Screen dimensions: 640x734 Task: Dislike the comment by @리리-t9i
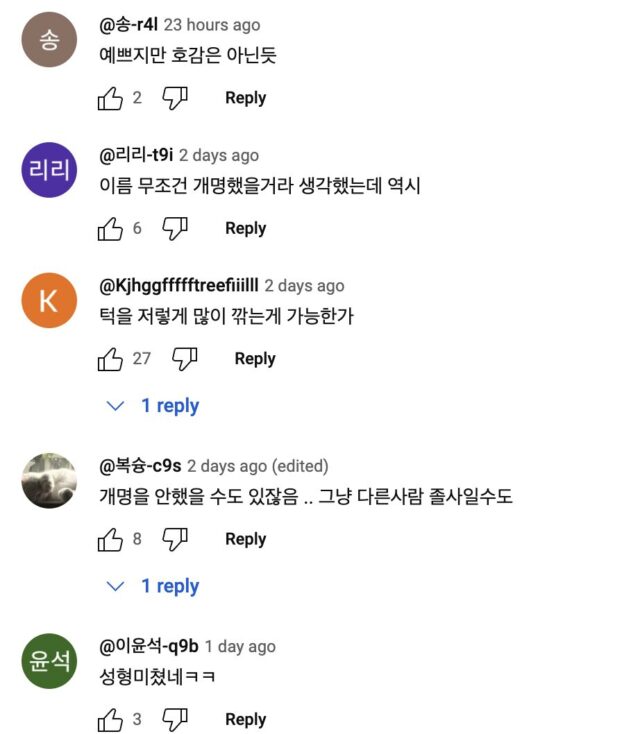pyautogui.click(x=175, y=229)
